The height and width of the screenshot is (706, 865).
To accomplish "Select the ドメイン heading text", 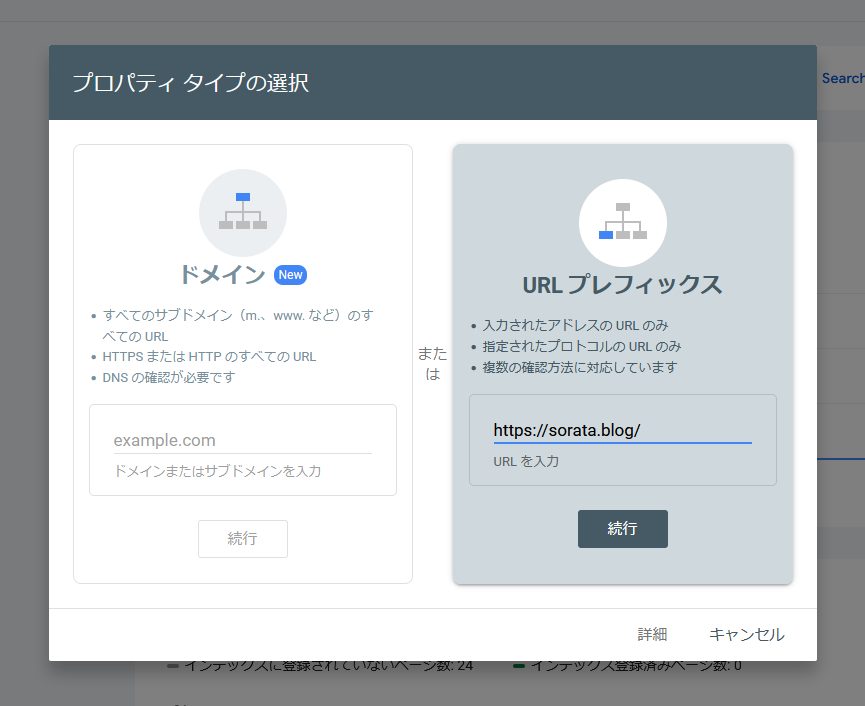I will pos(223,275).
